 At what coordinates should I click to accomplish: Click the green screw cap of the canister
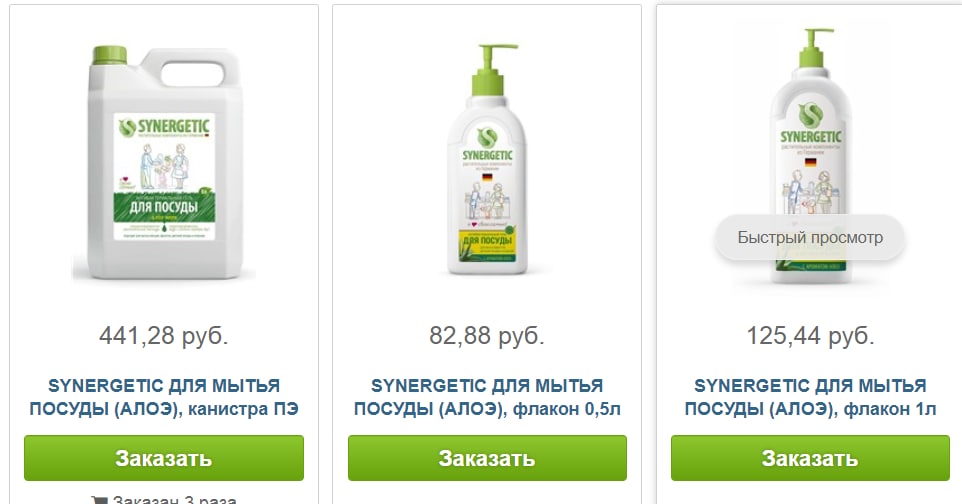point(109,55)
